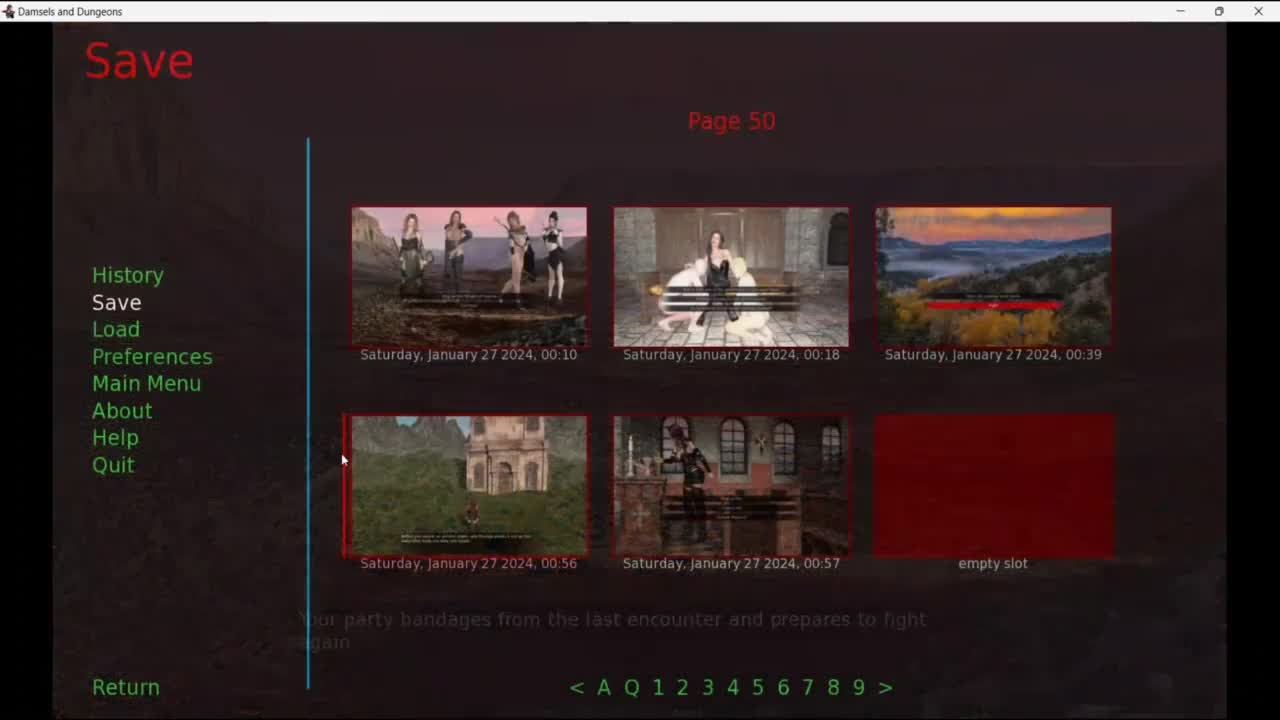Quit the game via sidebar
The height and width of the screenshot is (720, 1280).
click(x=113, y=465)
